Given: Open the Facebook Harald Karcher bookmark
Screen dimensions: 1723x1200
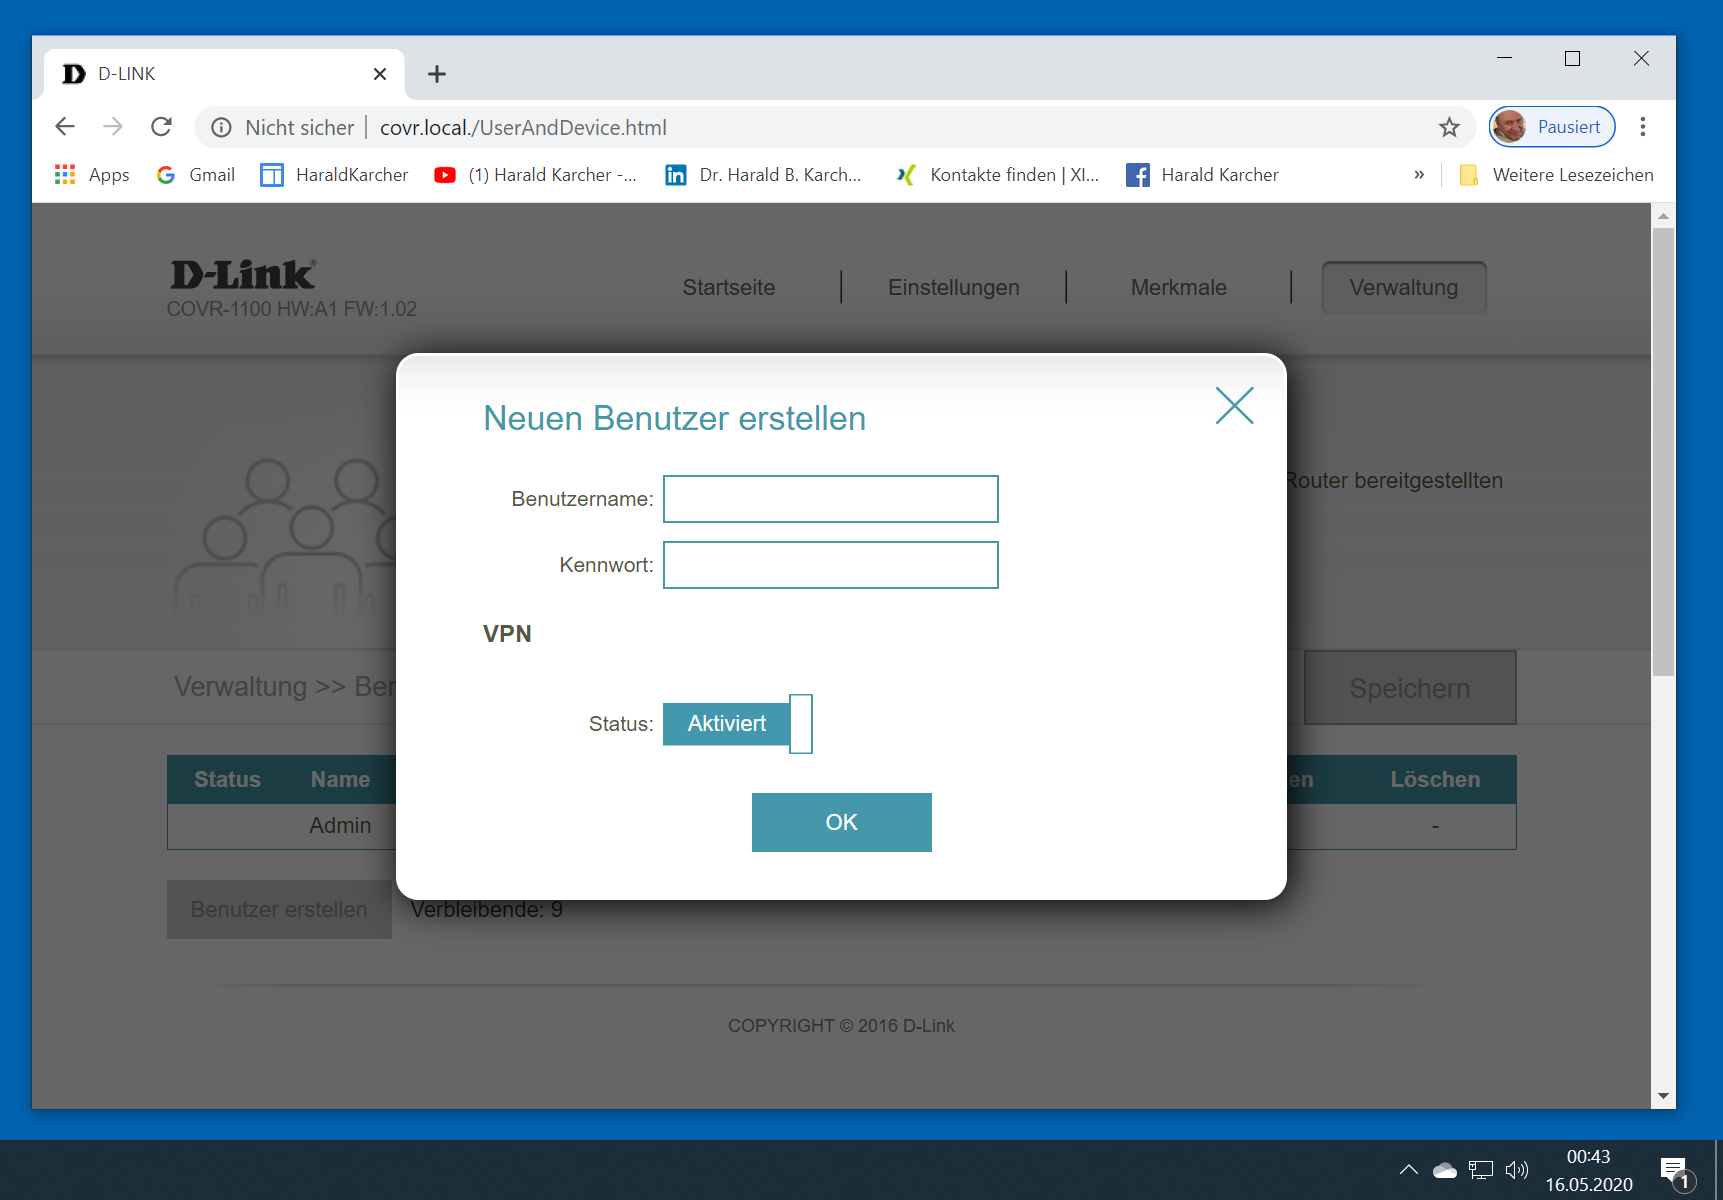Looking at the screenshot, I should pyautogui.click(x=1202, y=175).
